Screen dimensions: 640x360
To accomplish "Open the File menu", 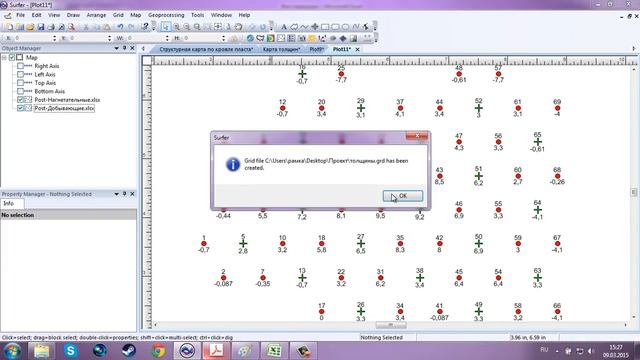I will point(20,15).
